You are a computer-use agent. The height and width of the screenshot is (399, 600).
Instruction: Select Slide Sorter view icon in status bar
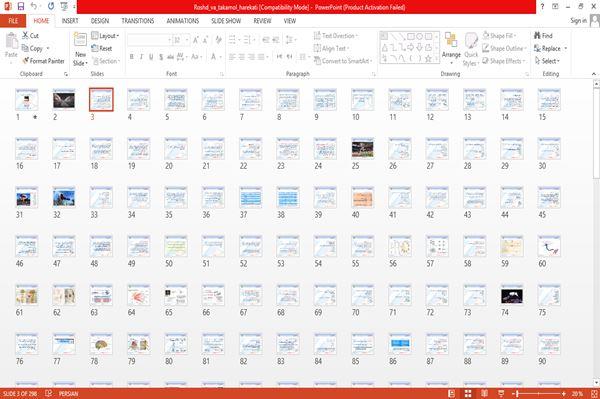coord(468,393)
